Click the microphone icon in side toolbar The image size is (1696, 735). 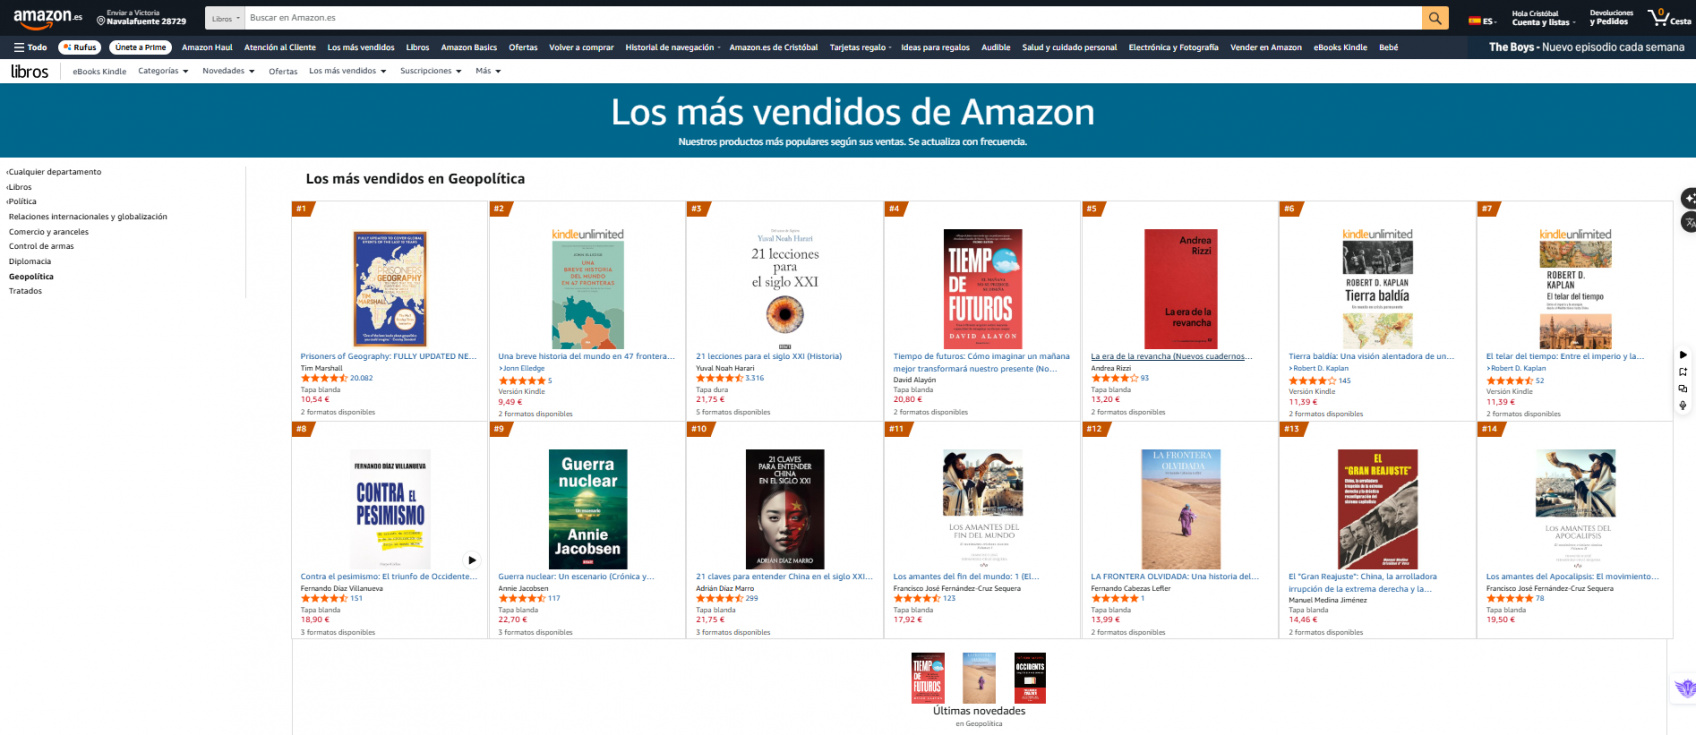[1683, 405]
